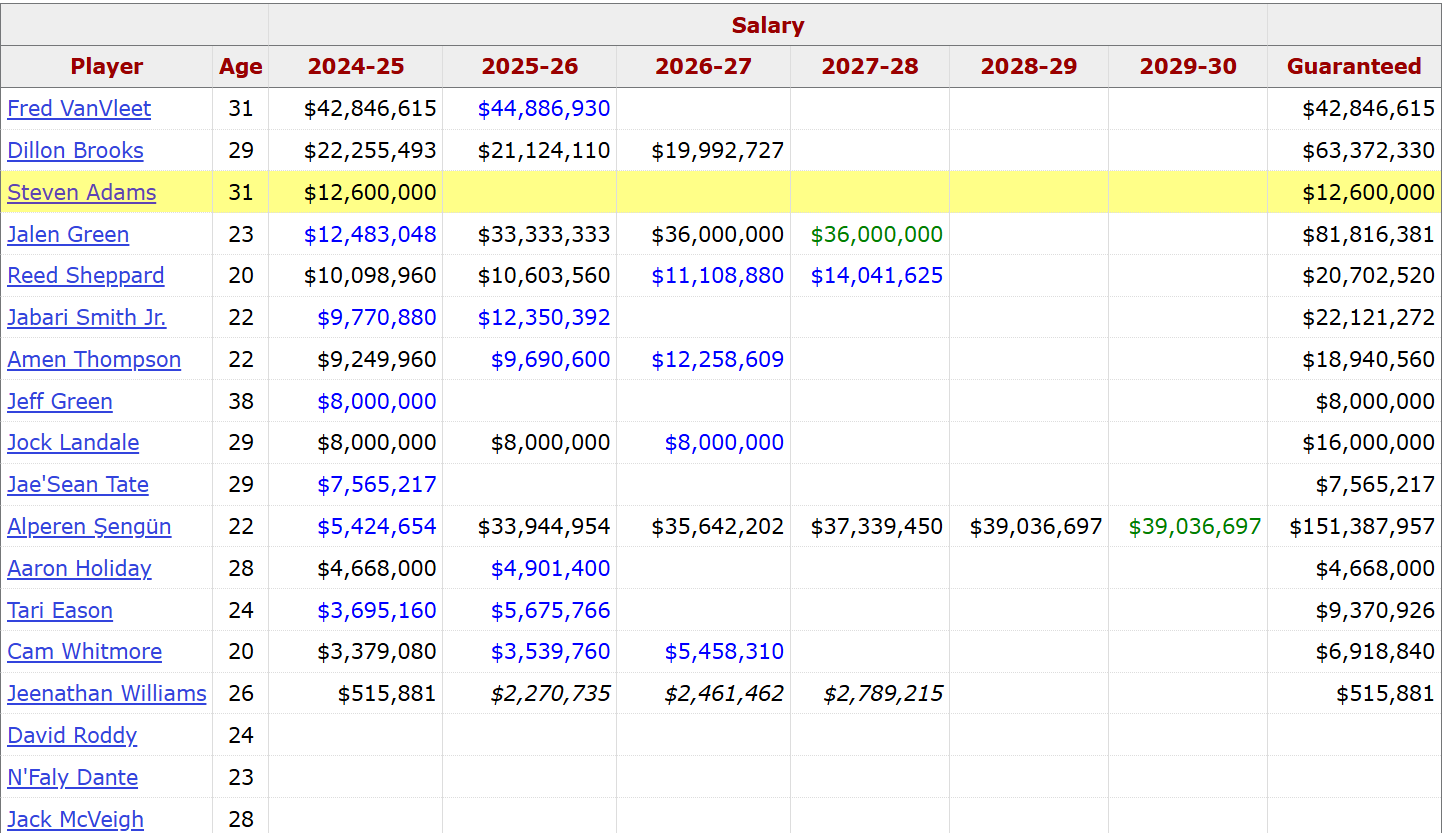
Task: Open Steven Adams in the highlighted row
Action: (x=81, y=192)
